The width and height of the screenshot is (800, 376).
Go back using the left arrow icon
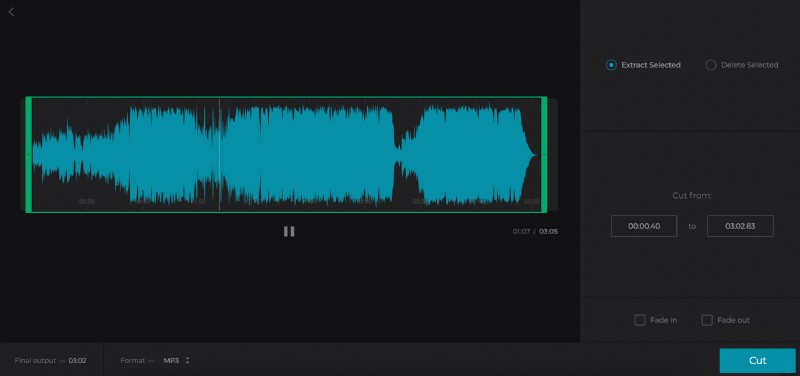point(11,12)
